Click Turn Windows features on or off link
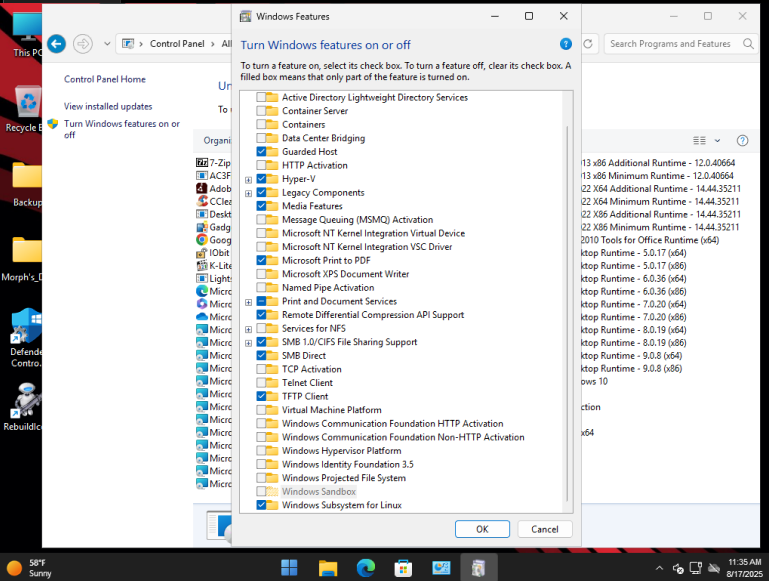Screen dimensions: 769x581 [122, 129]
